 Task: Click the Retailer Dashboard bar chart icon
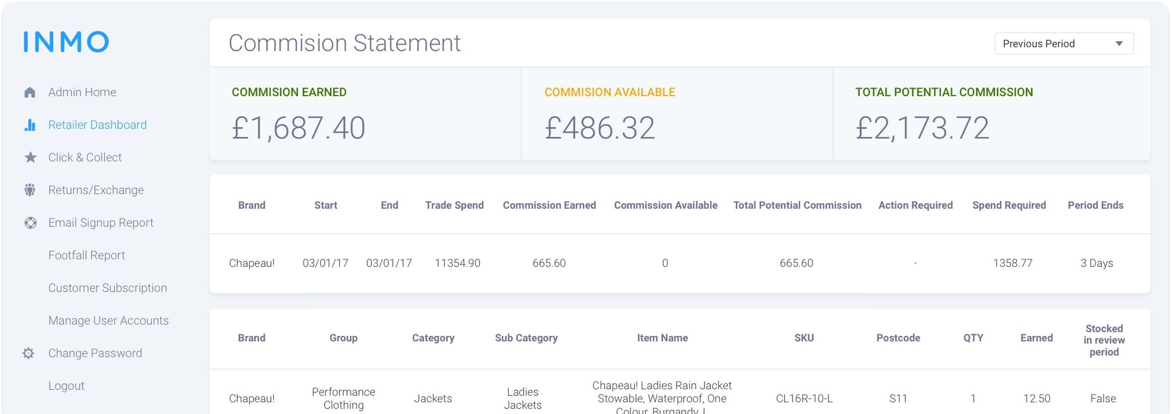(30, 125)
